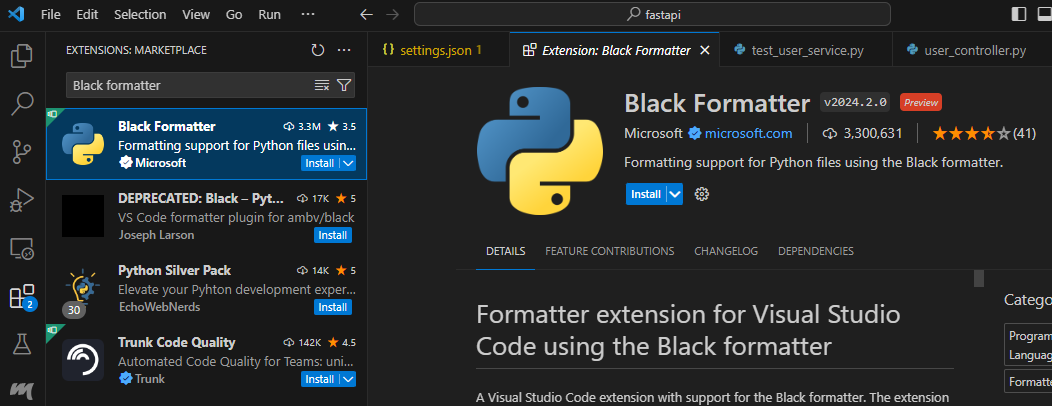
Task: Expand Install dropdown on Black Formatter detail page
Action: [675, 194]
